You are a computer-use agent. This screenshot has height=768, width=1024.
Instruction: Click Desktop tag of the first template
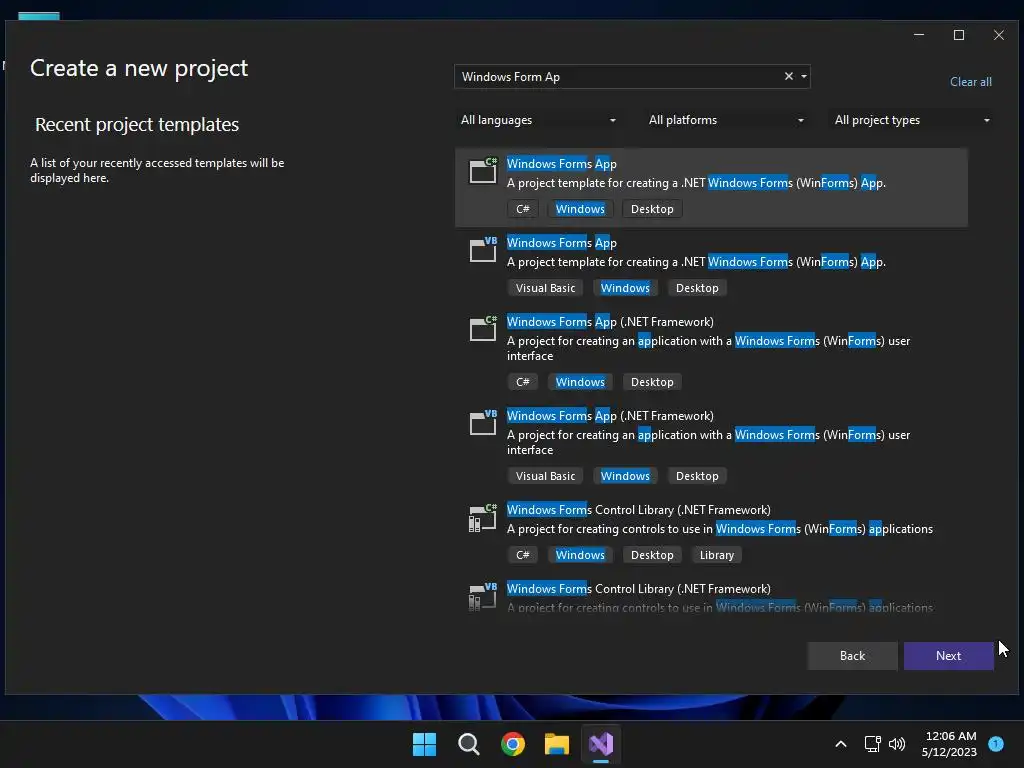652,209
